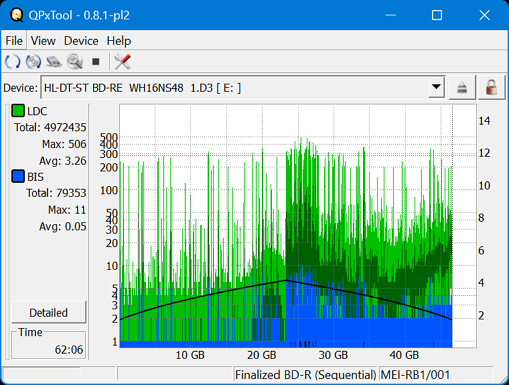This screenshot has width=509, height=385.
Task: Open the View menu
Action: [x=43, y=41]
